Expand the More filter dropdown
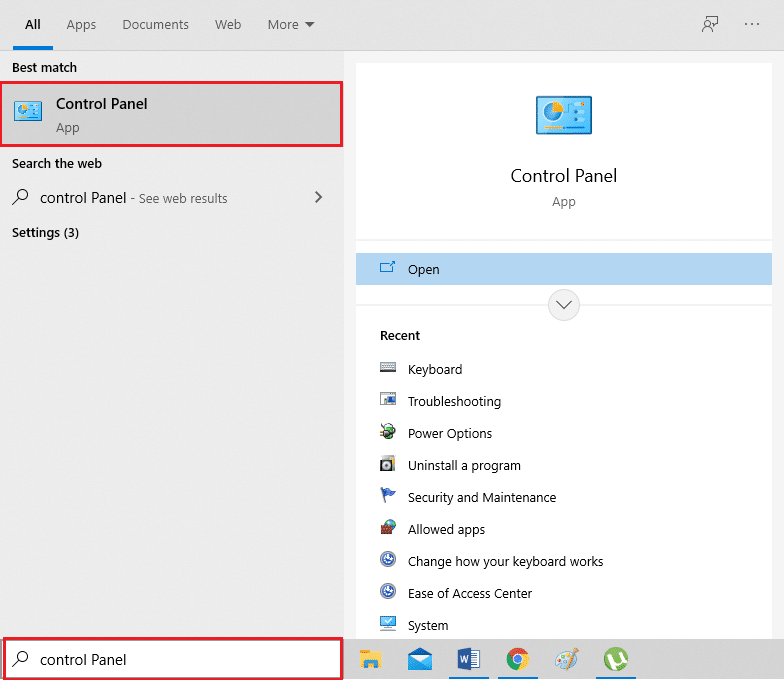The height and width of the screenshot is (680, 784). point(290,24)
